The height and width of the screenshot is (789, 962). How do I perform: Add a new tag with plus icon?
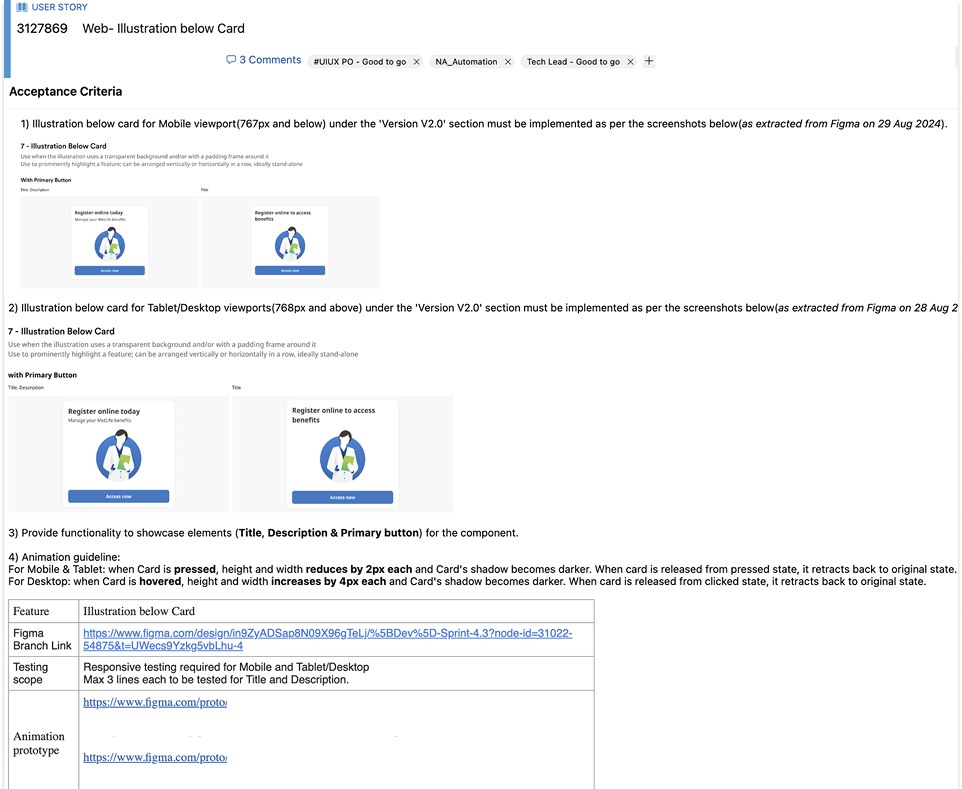click(649, 61)
